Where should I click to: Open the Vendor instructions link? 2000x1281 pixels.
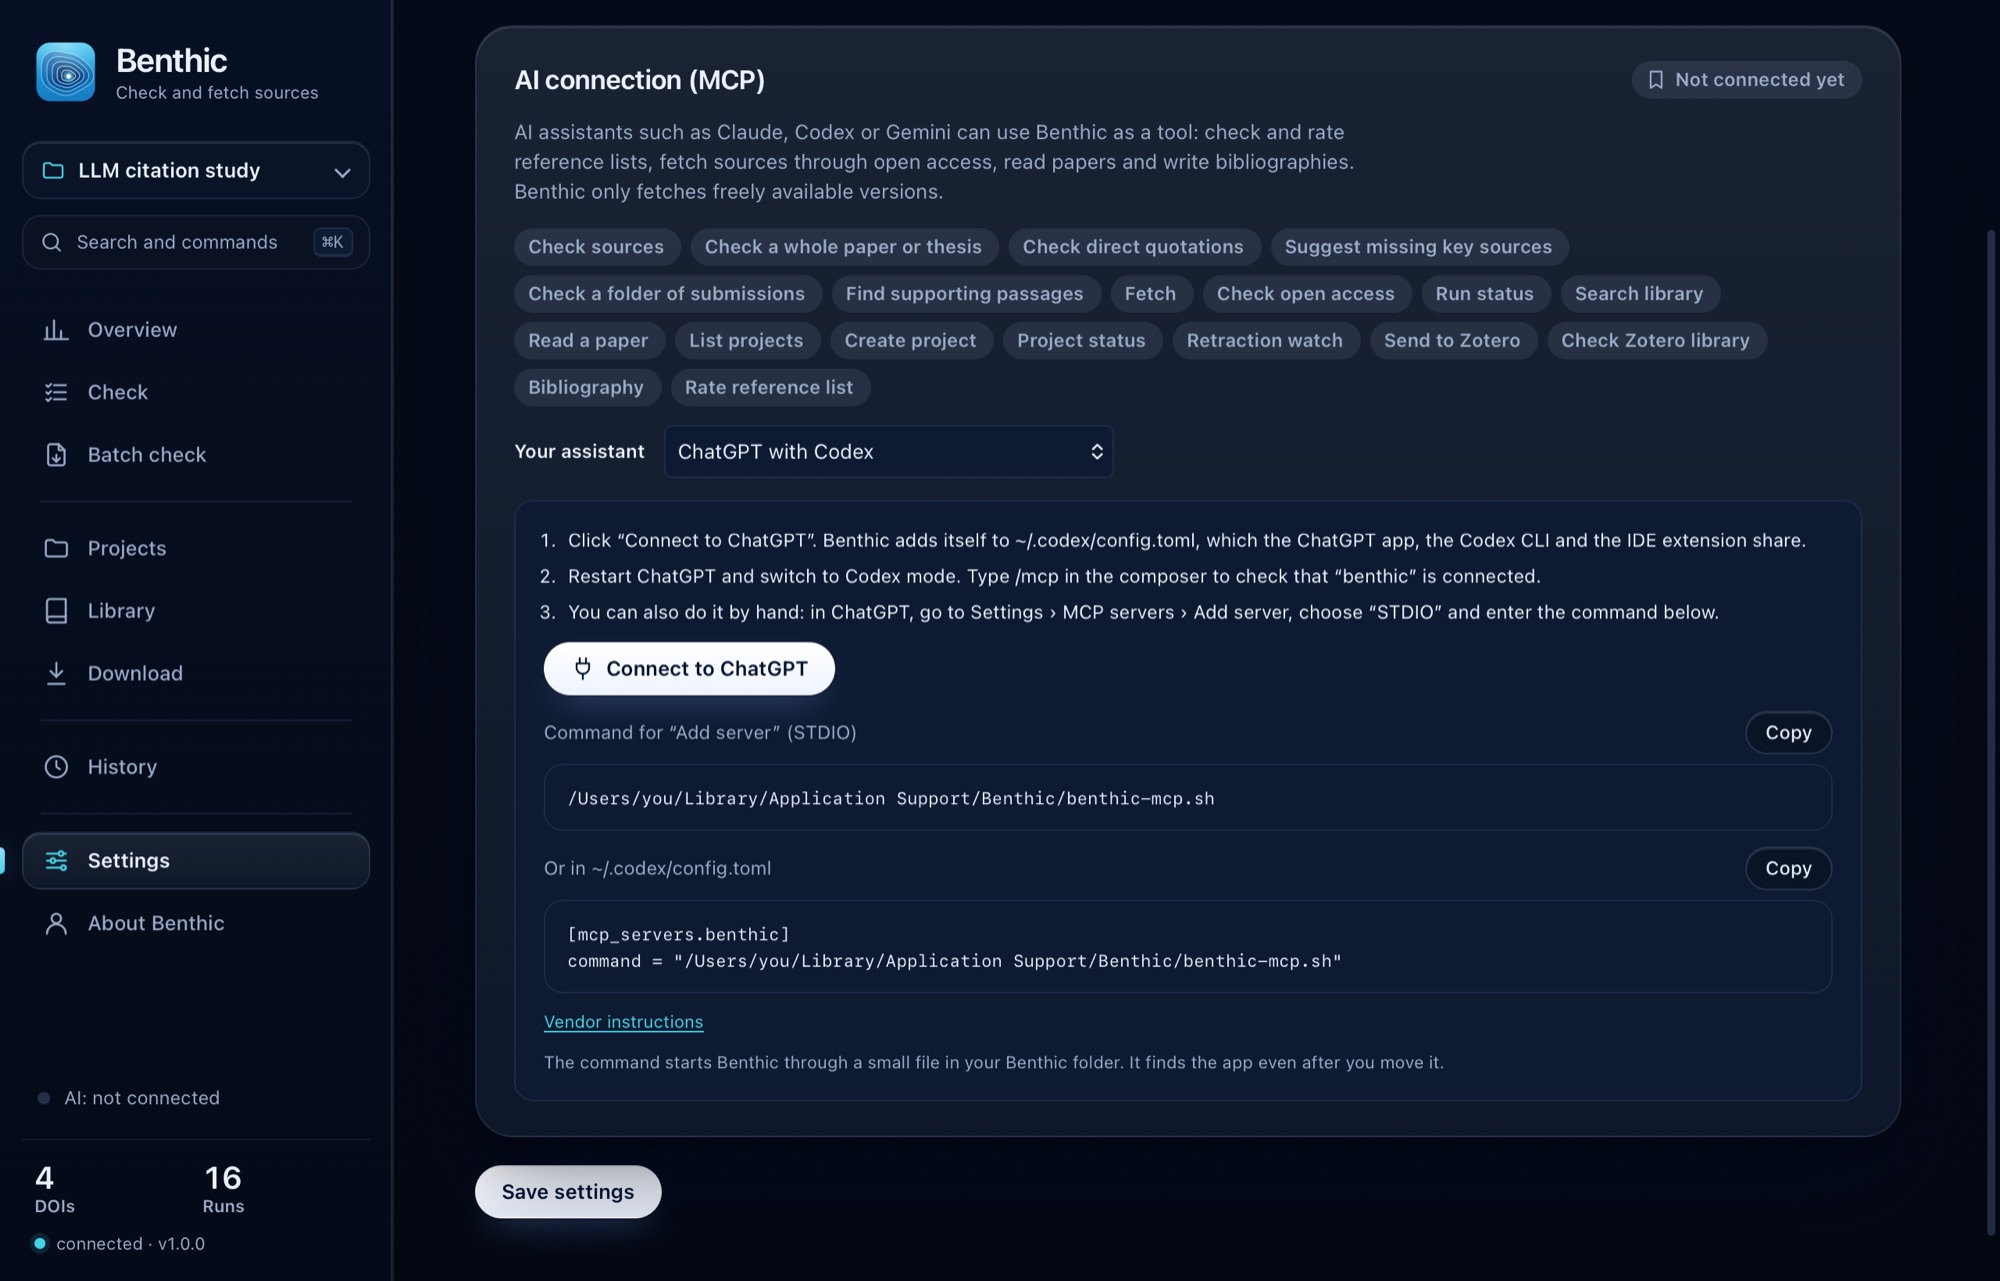[x=623, y=1022]
